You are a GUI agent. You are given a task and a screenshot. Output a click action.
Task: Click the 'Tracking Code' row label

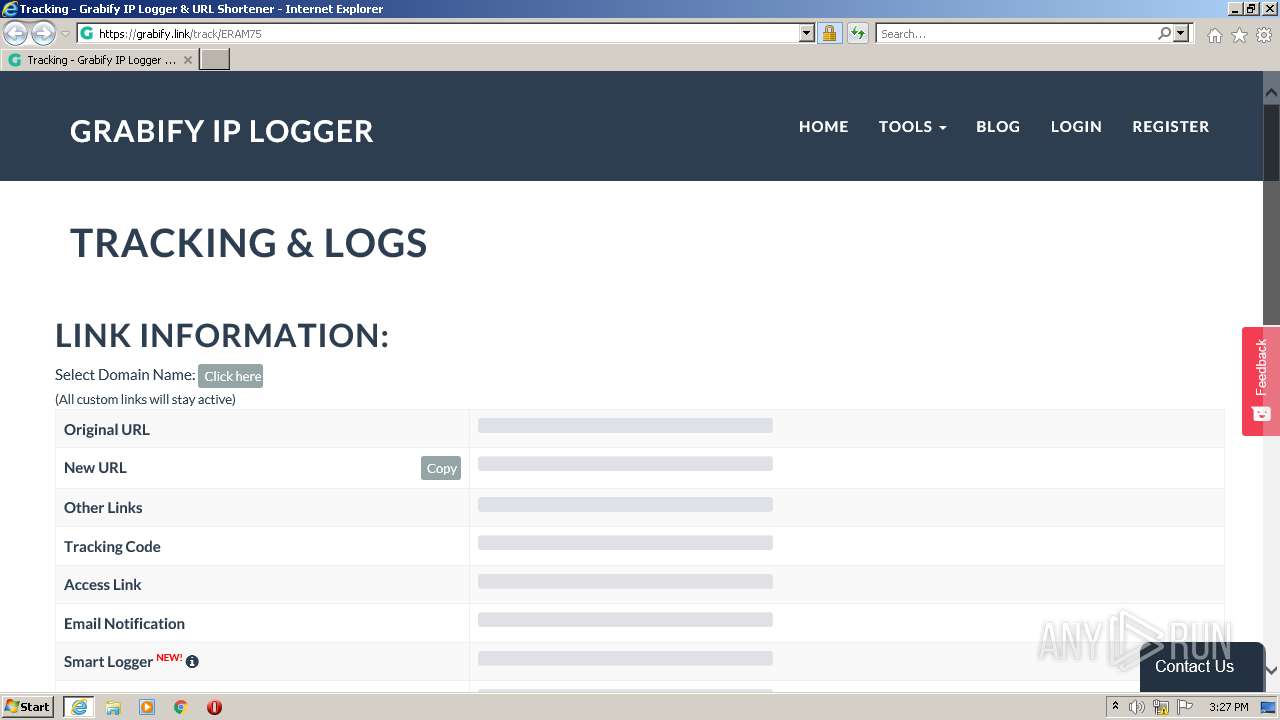[112, 547]
